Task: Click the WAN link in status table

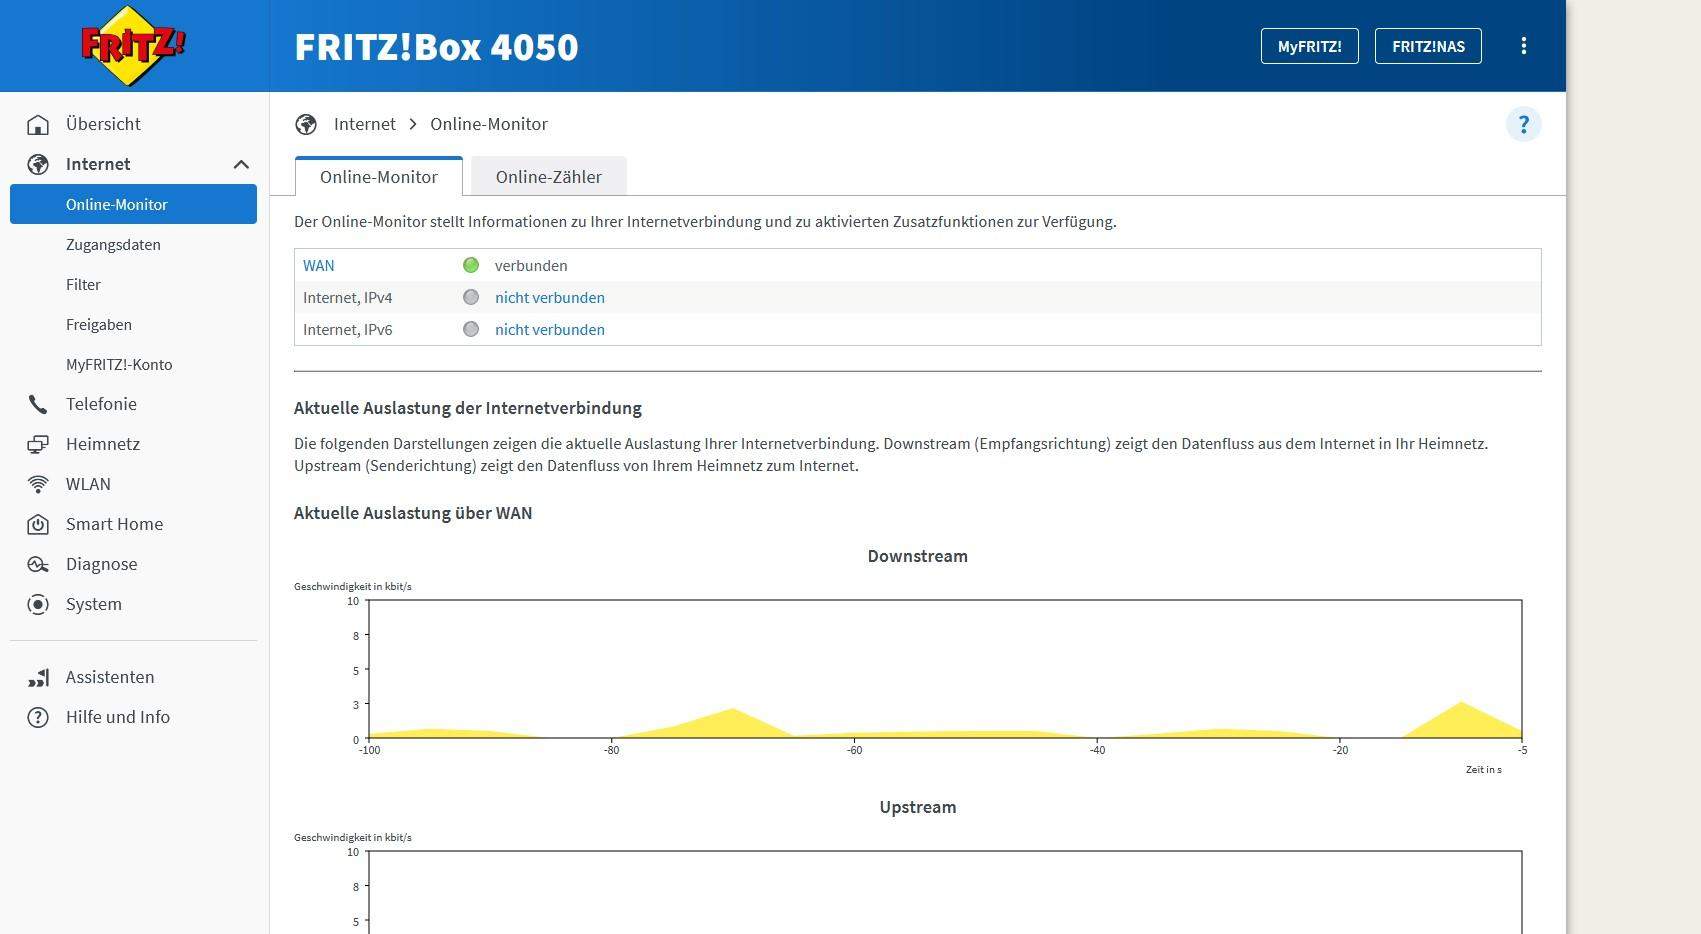Action: pyautogui.click(x=319, y=265)
